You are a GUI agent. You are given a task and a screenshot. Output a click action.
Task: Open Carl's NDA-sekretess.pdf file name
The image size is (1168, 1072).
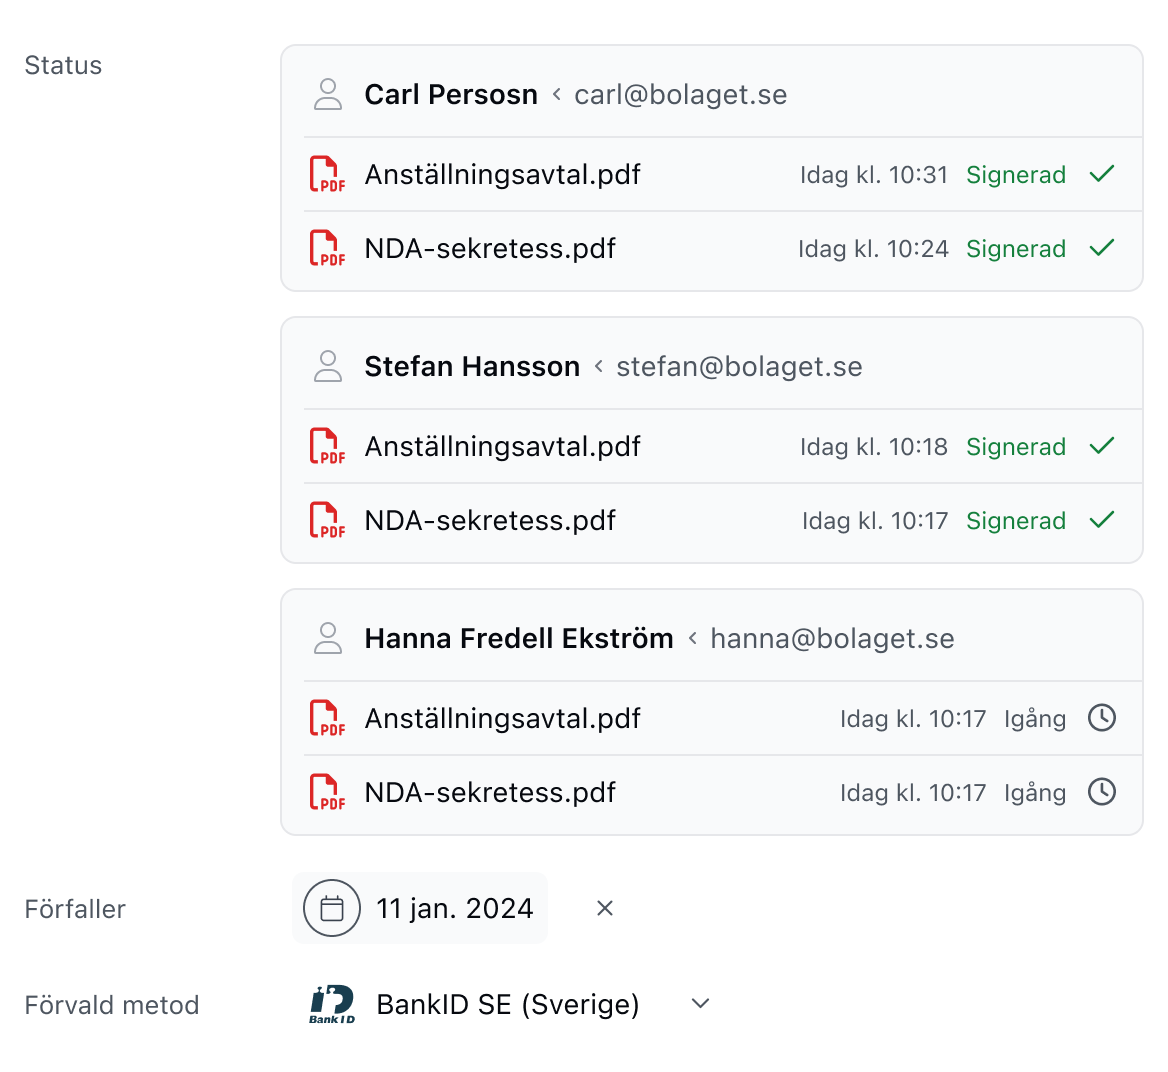[490, 249]
